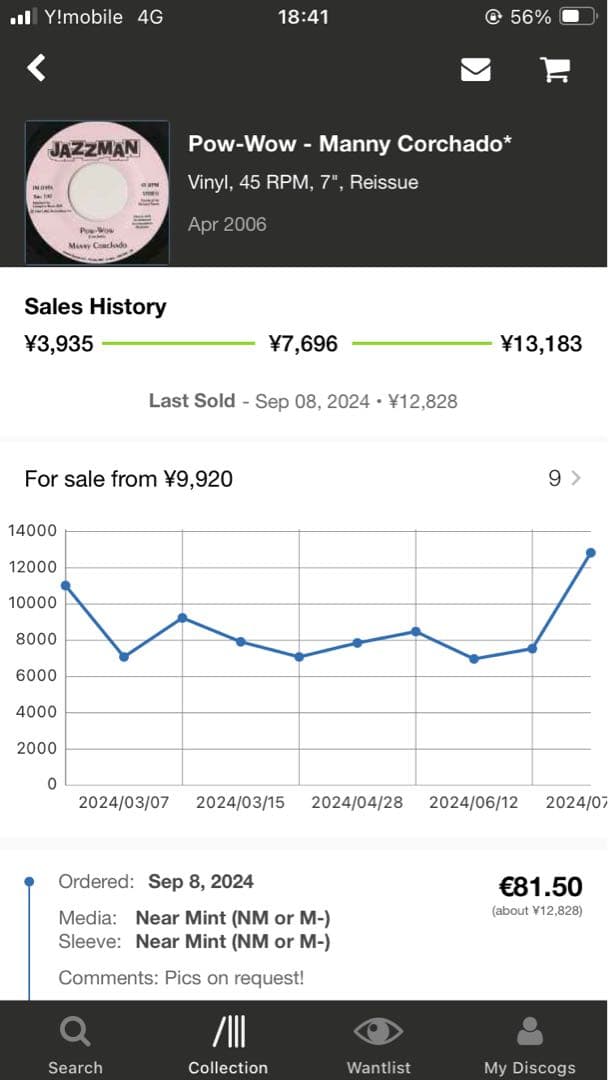
Task: Tap the €81.50 sale price
Action: tap(540, 886)
